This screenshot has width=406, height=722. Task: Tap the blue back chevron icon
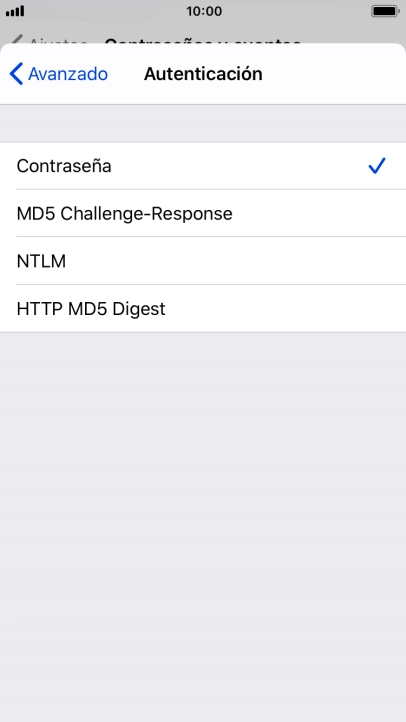coord(16,74)
